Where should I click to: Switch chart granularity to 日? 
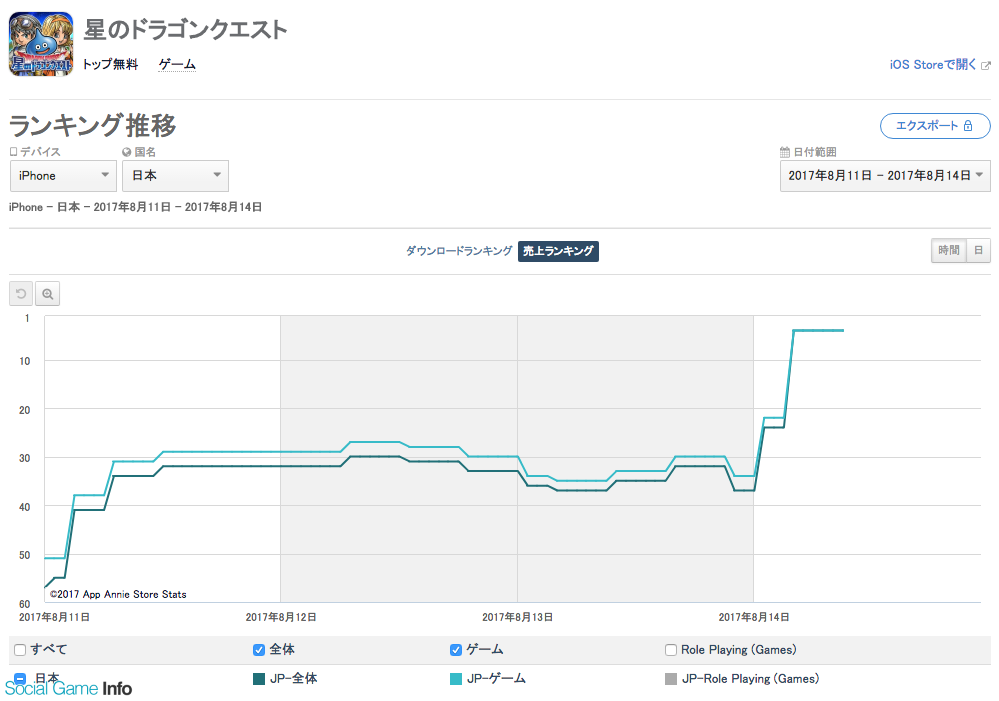(979, 250)
